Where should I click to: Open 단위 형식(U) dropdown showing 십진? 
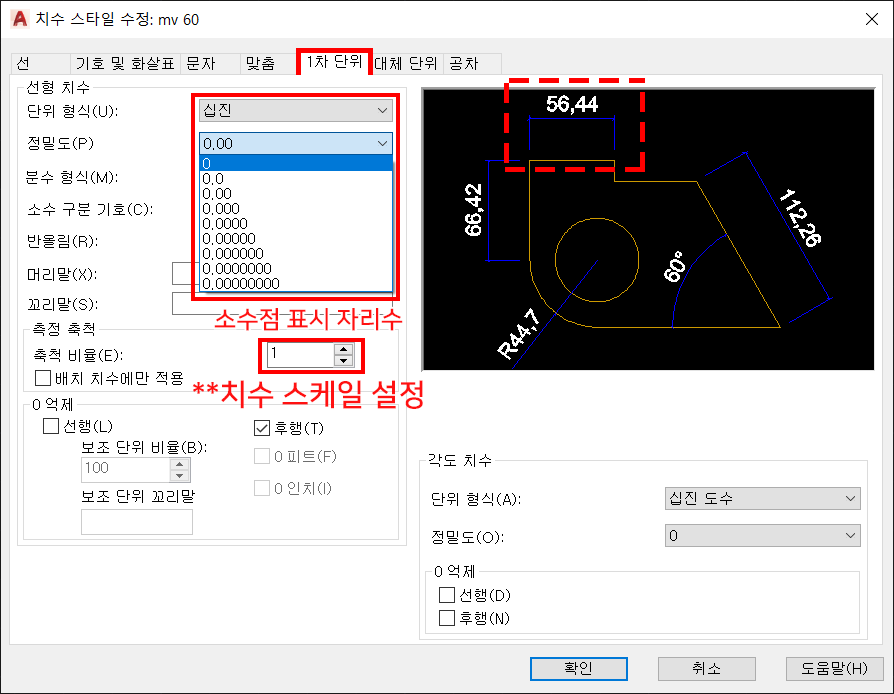296,110
